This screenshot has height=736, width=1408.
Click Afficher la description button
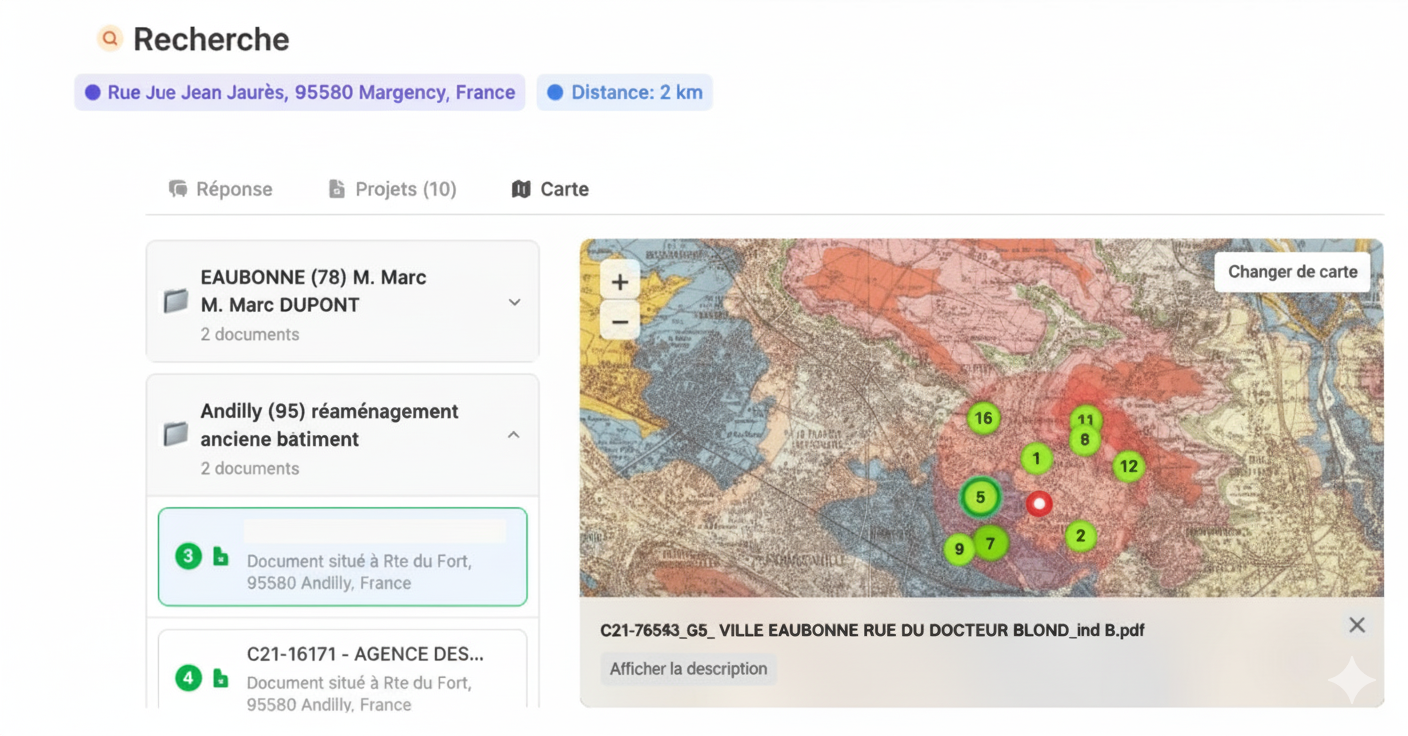[688, 669]
